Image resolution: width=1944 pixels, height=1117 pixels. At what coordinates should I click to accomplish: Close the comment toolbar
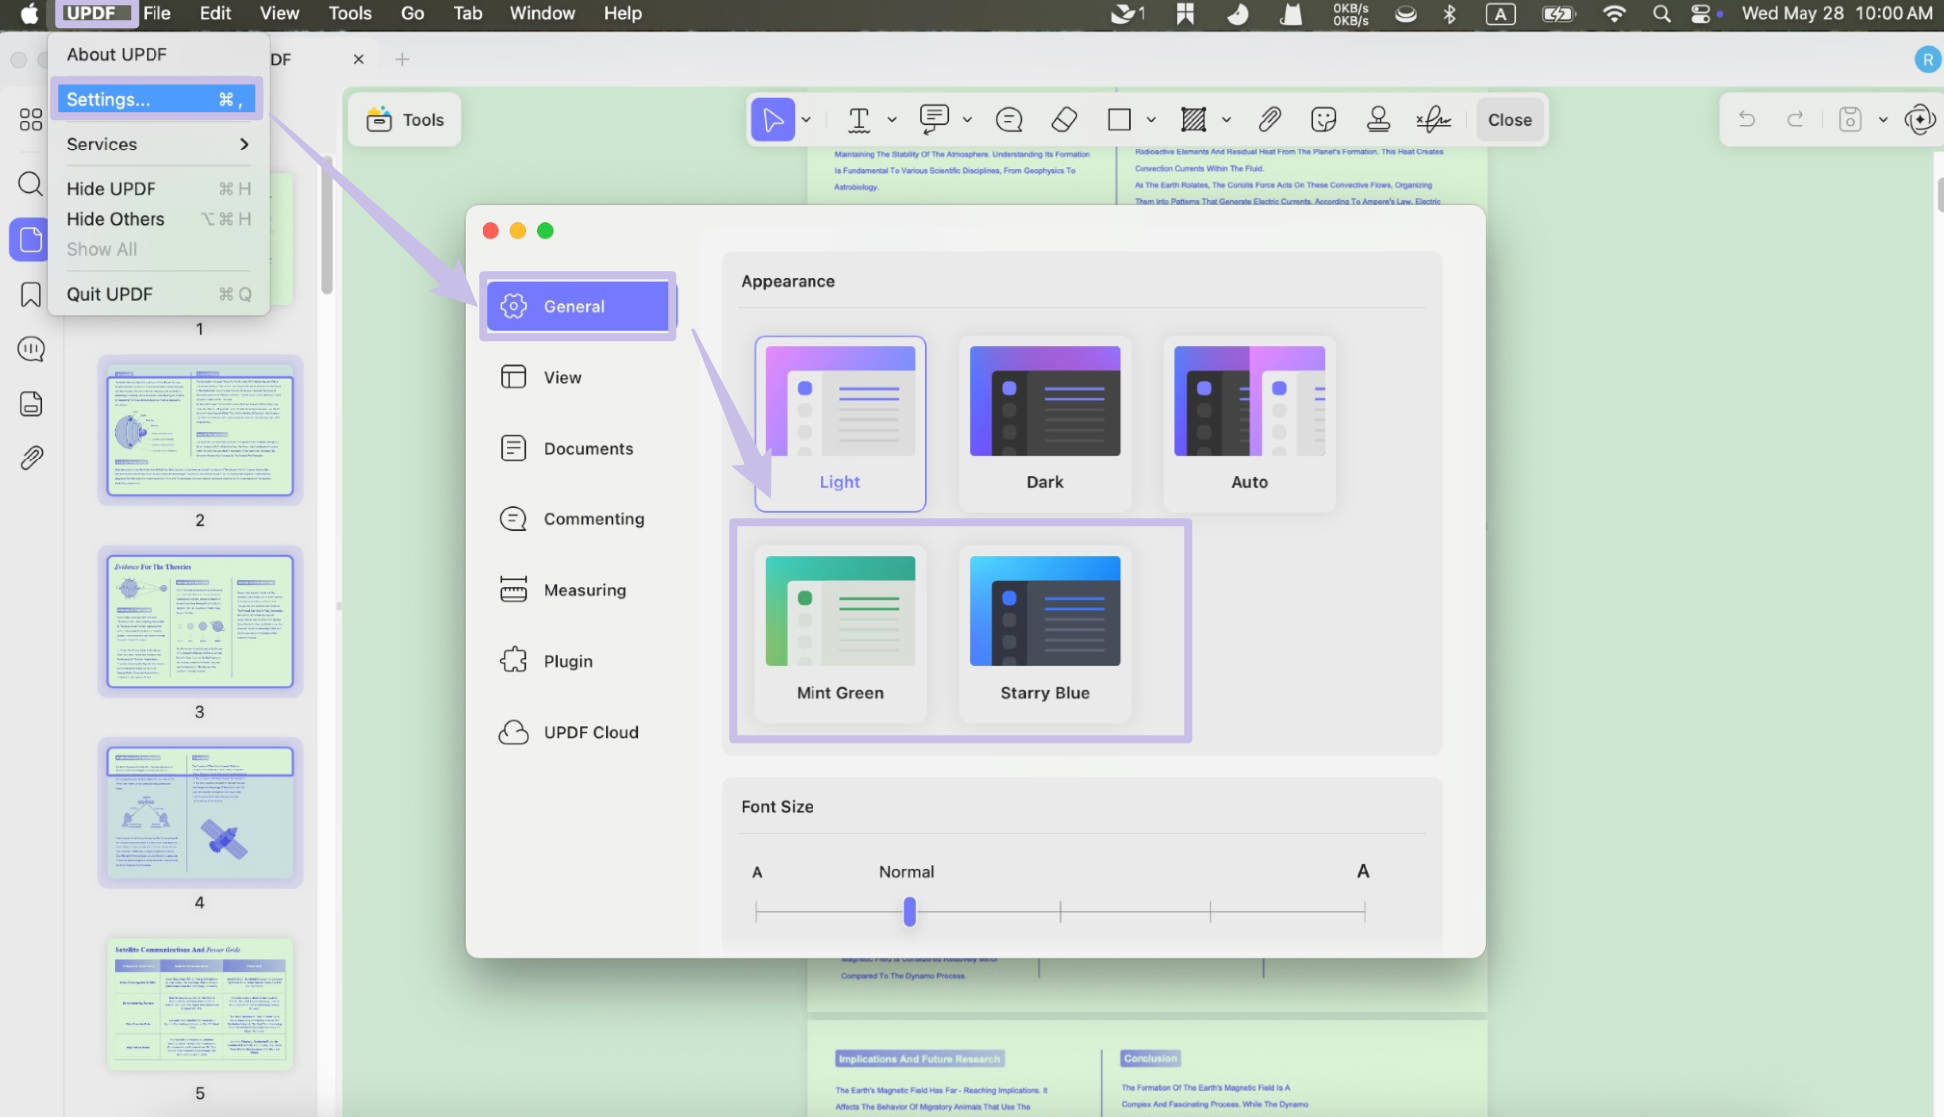point(1509,120)
